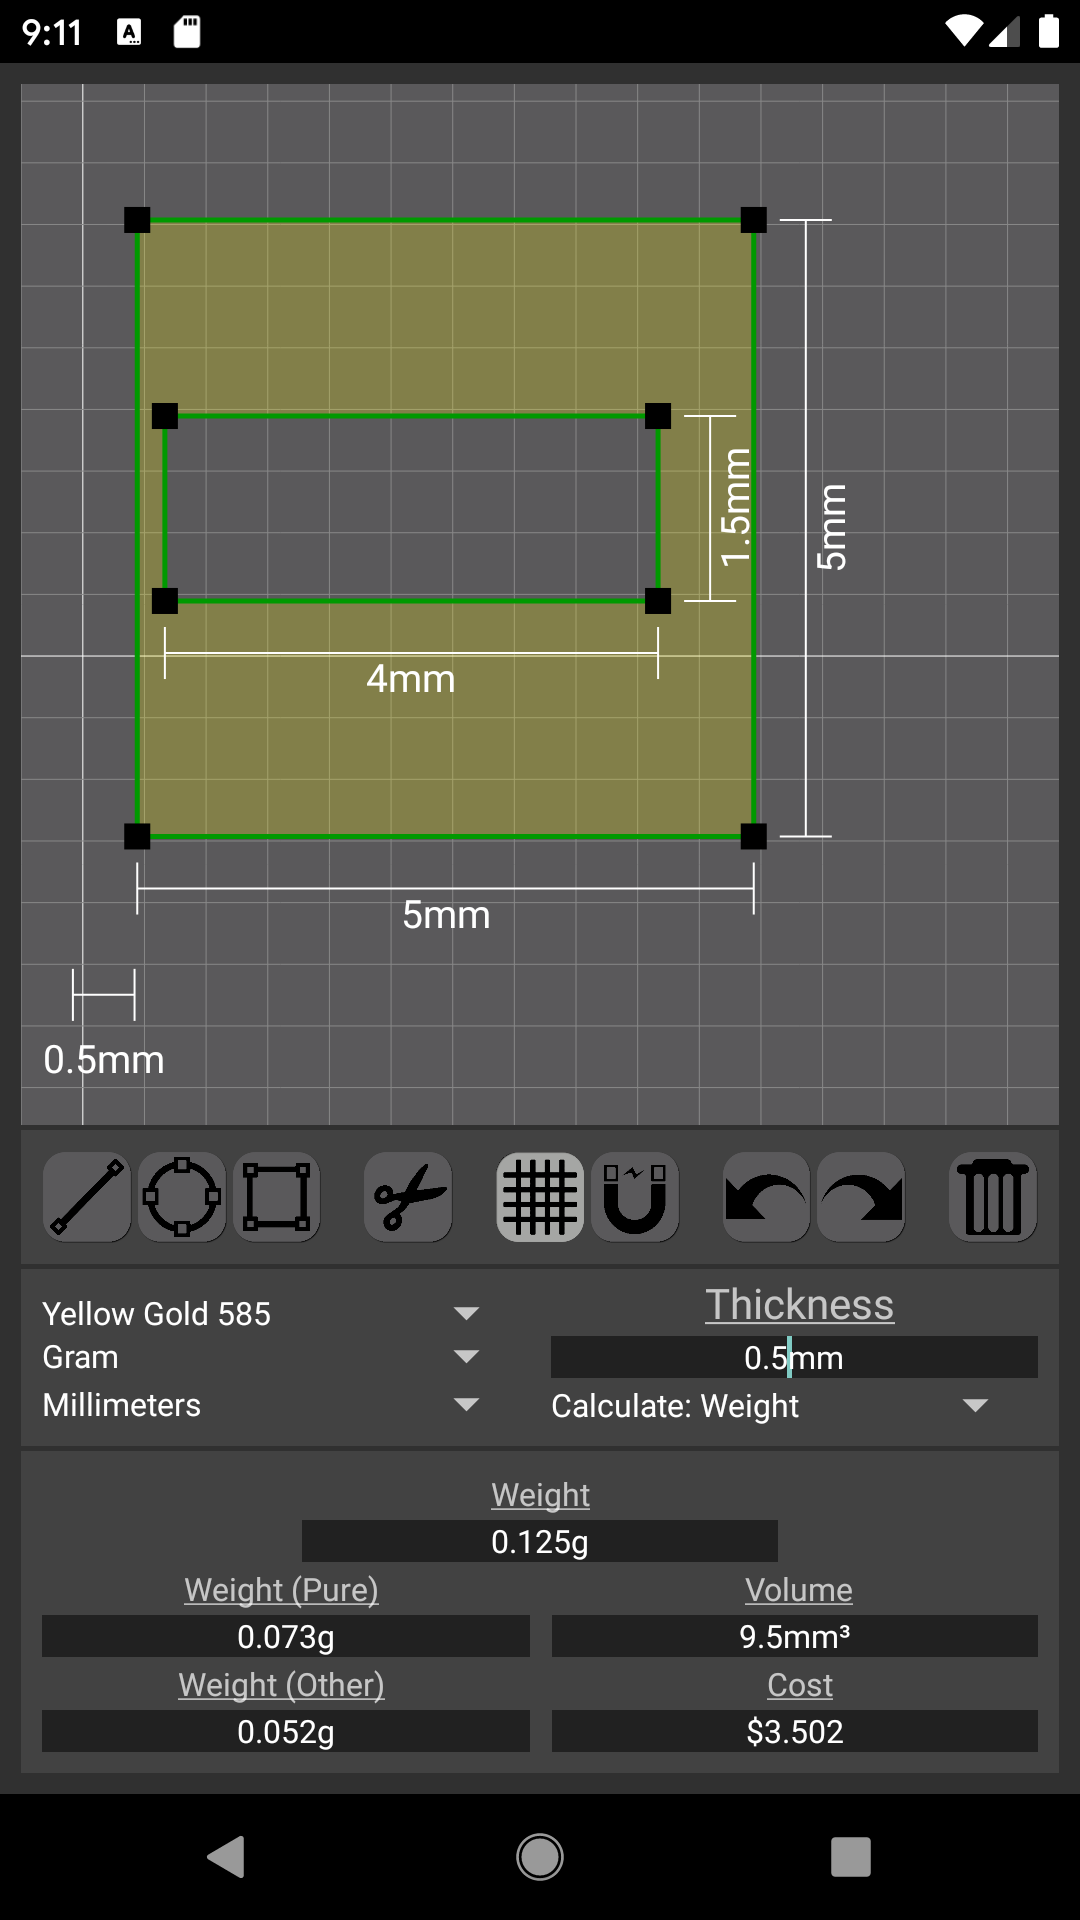
Task: Select the circle shape tool
Action: tap(182, 1197)
